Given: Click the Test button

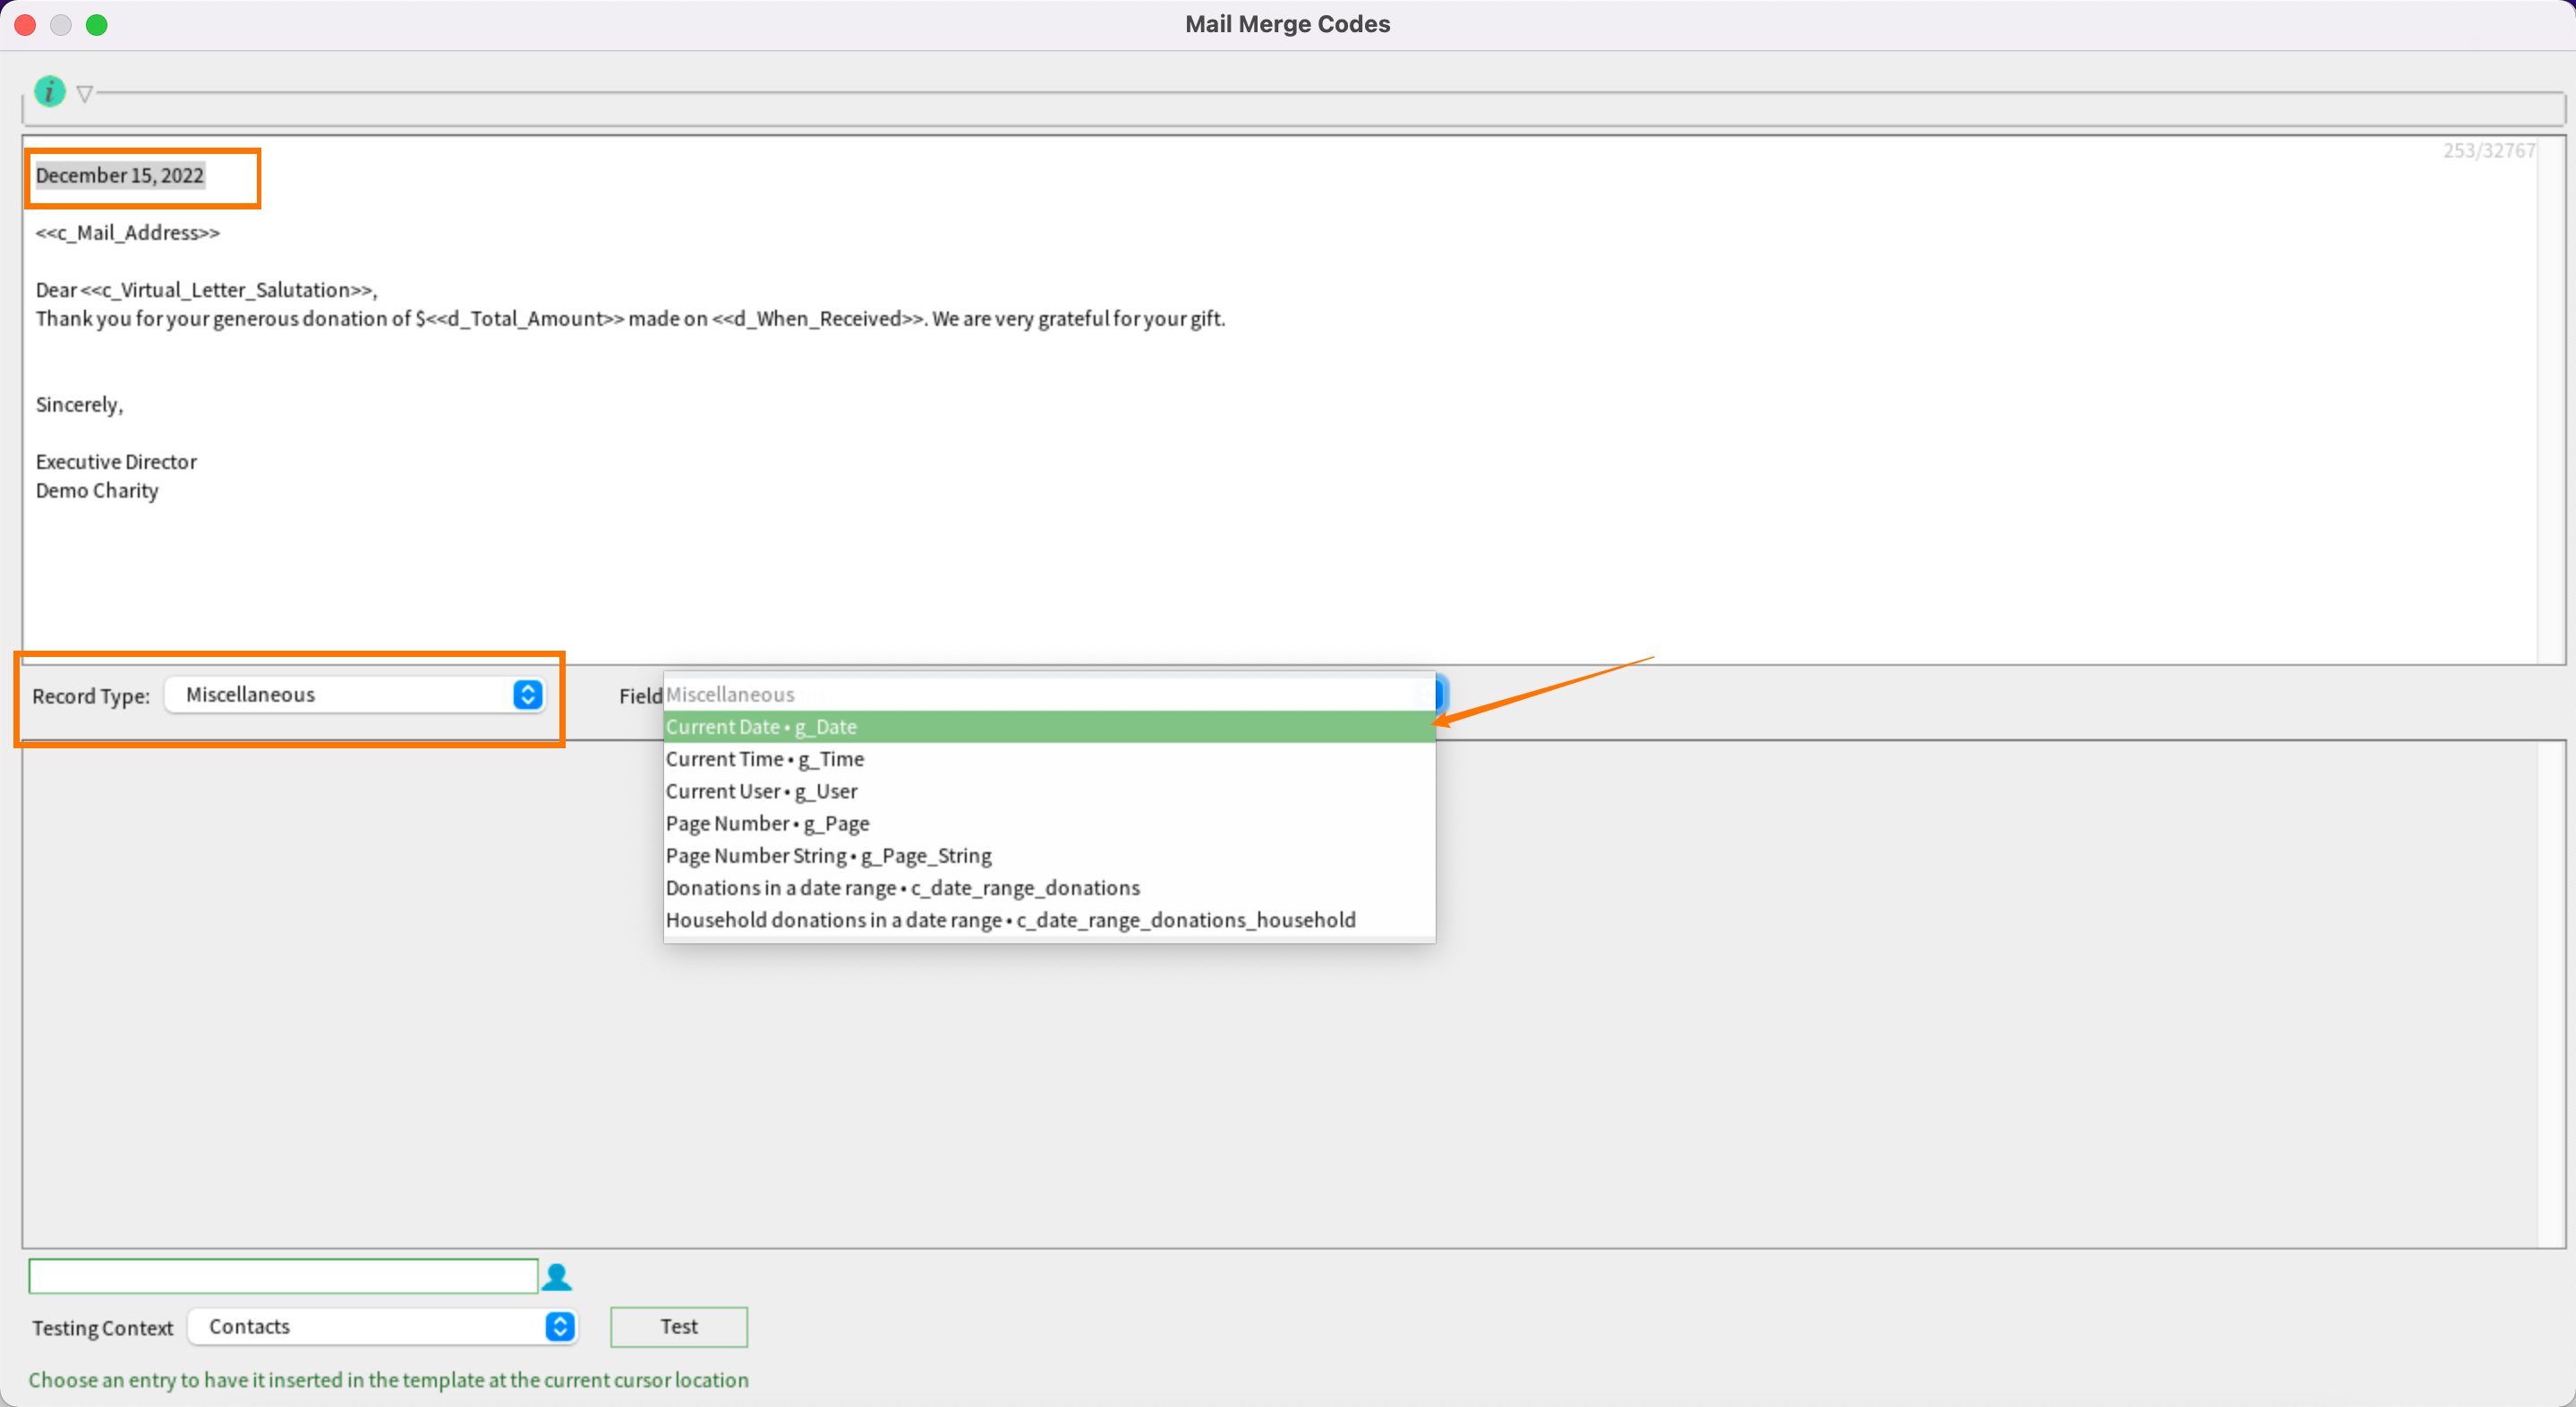Looking at the screenshot, I should pyautogui.click(x=679, y=1327).
